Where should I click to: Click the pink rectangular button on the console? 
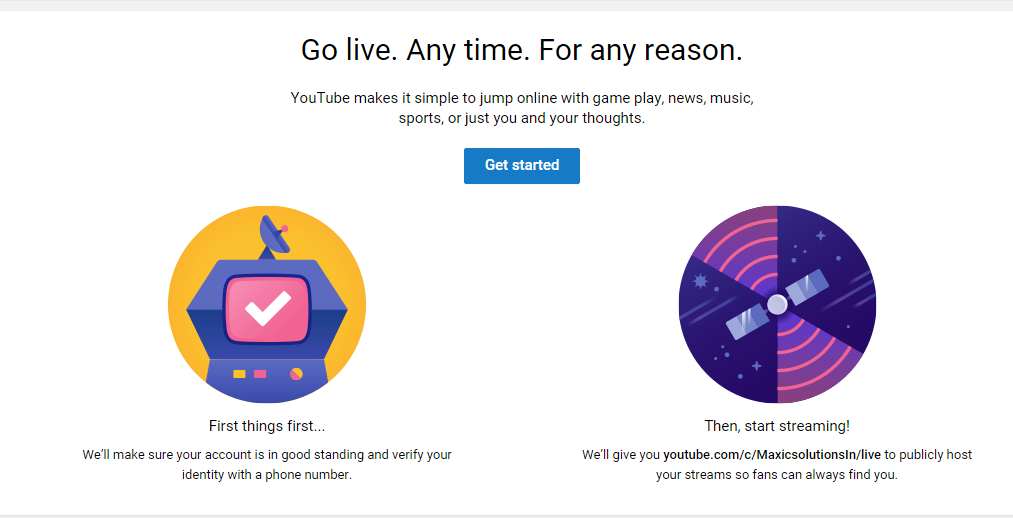[x=260, y=374]
